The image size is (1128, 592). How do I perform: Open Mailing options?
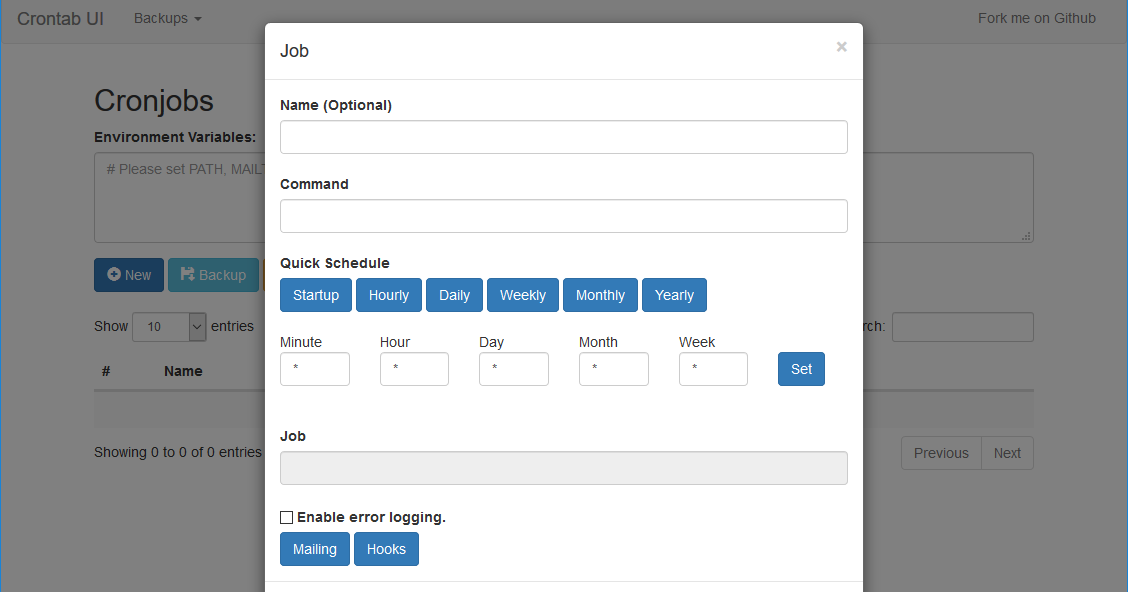click(x=314, y=549)
